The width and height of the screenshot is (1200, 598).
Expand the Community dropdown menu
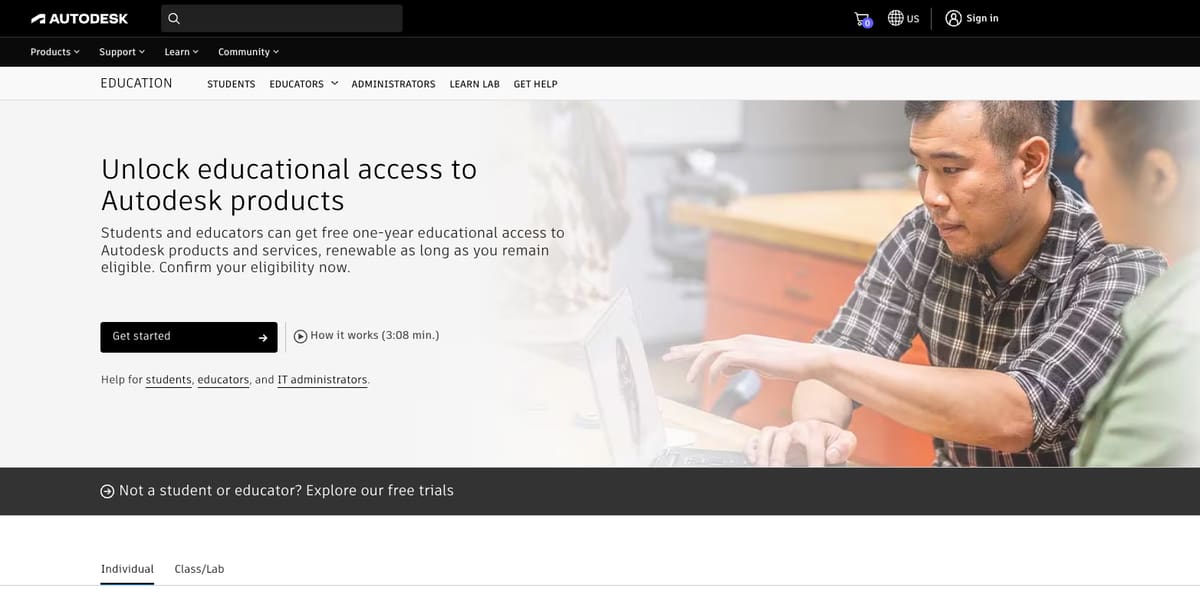coord(248,52)
